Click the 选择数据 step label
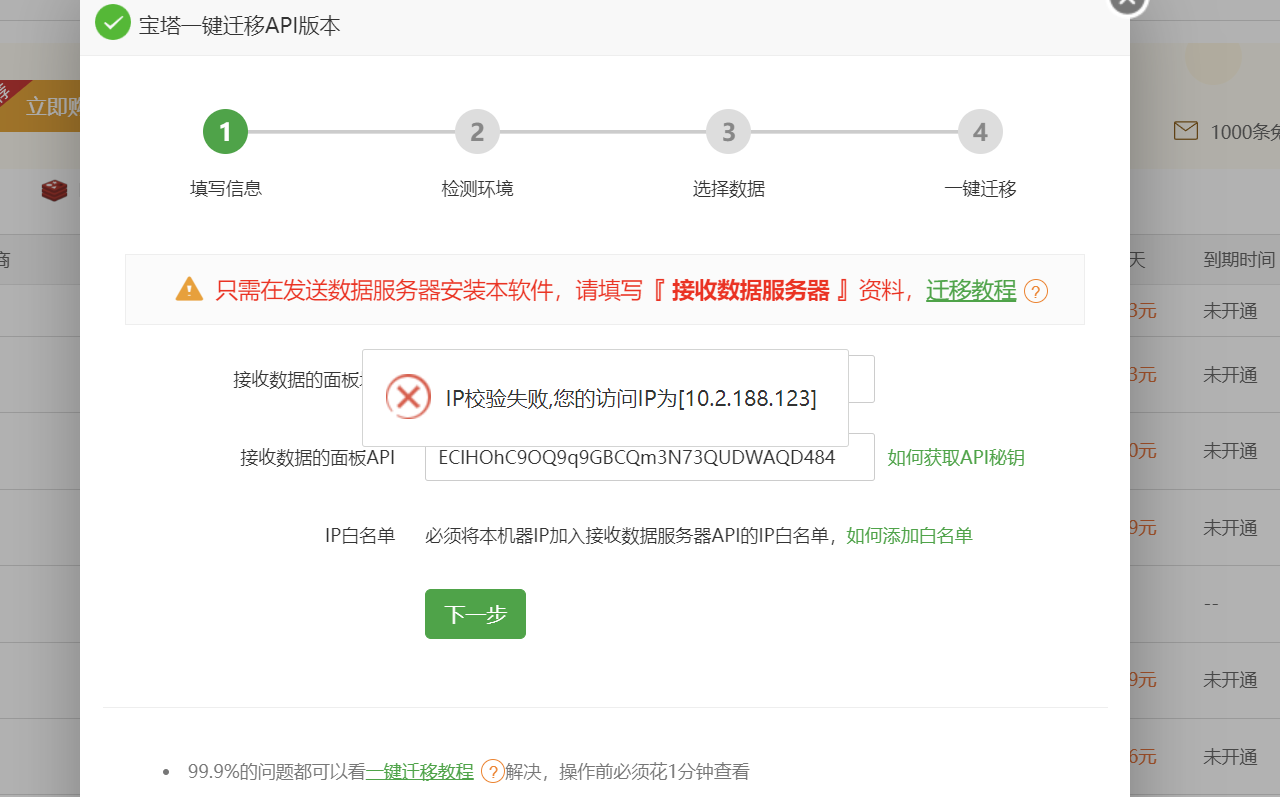The image size is (1280, 797). pos(729,188)
